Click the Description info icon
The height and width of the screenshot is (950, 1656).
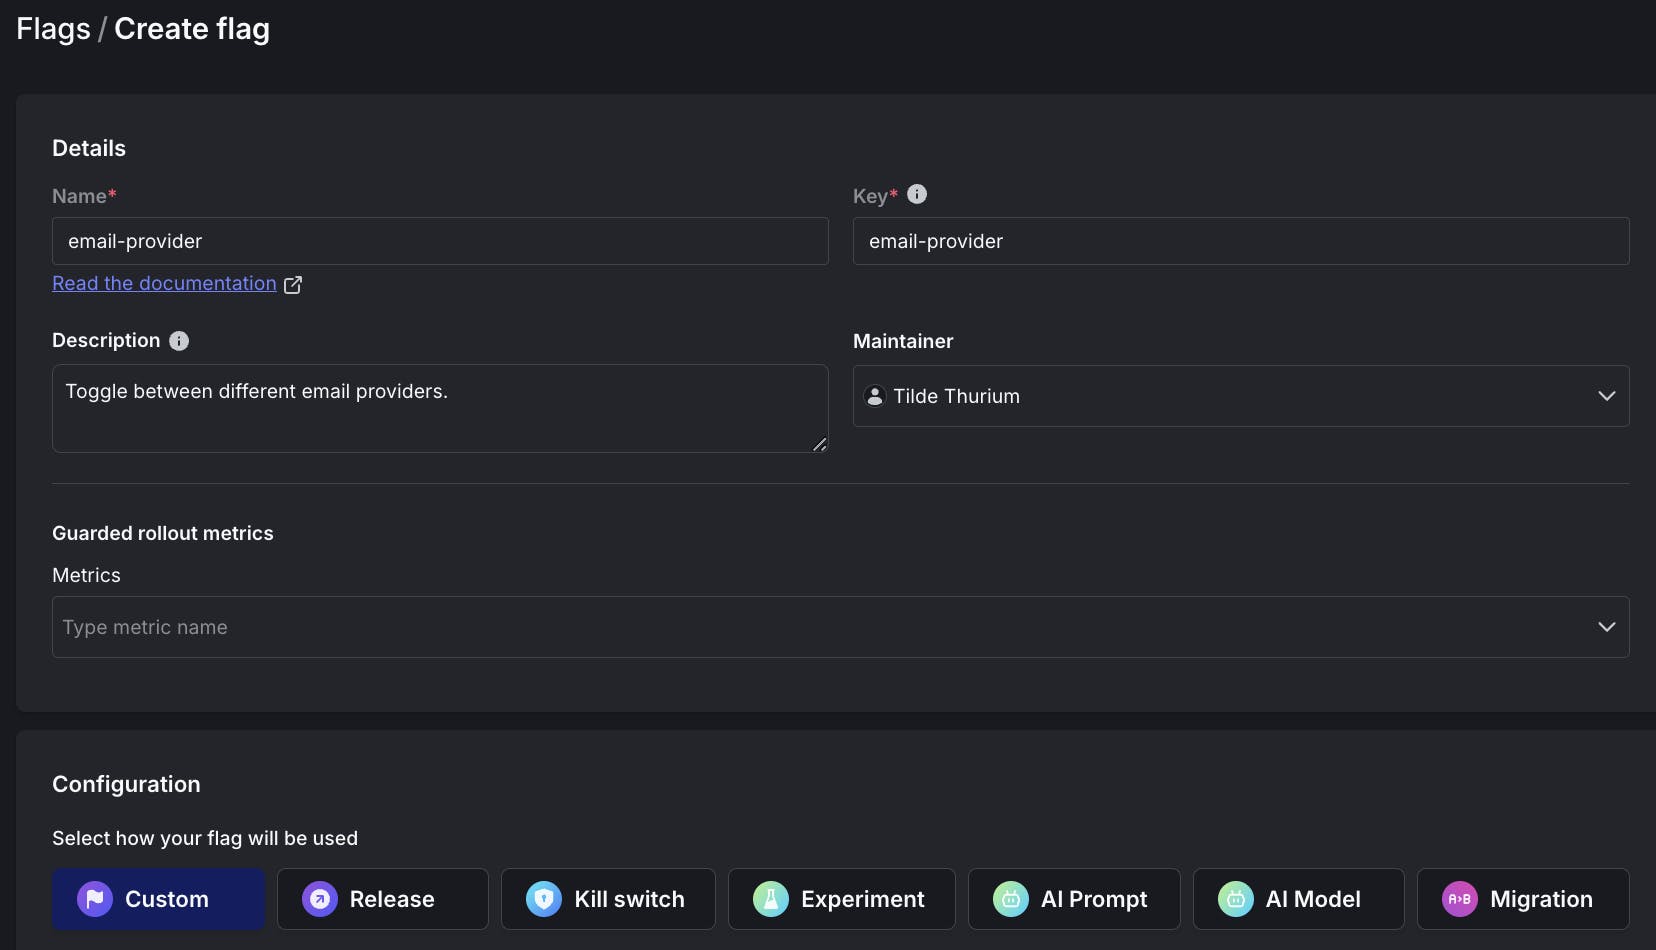click(x=179, y=341)
